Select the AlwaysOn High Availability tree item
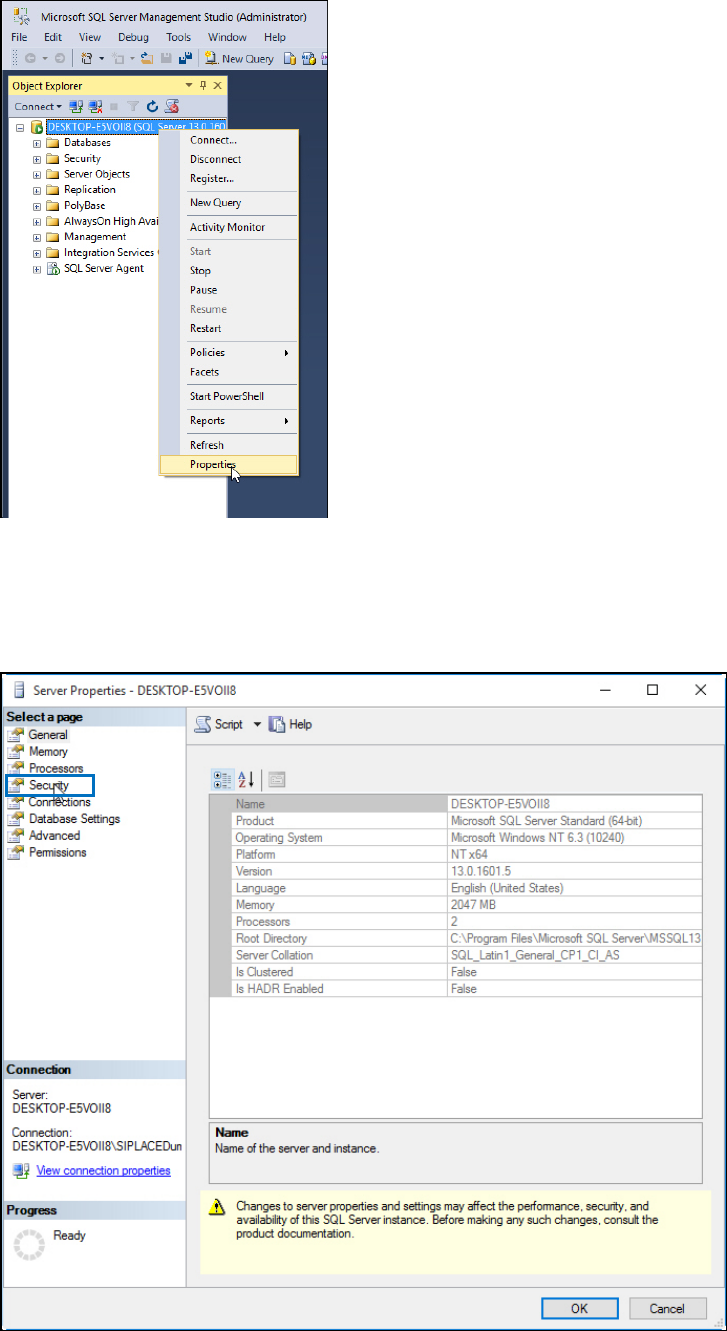This screenshot has width=727, height=1331. (109, 221)
